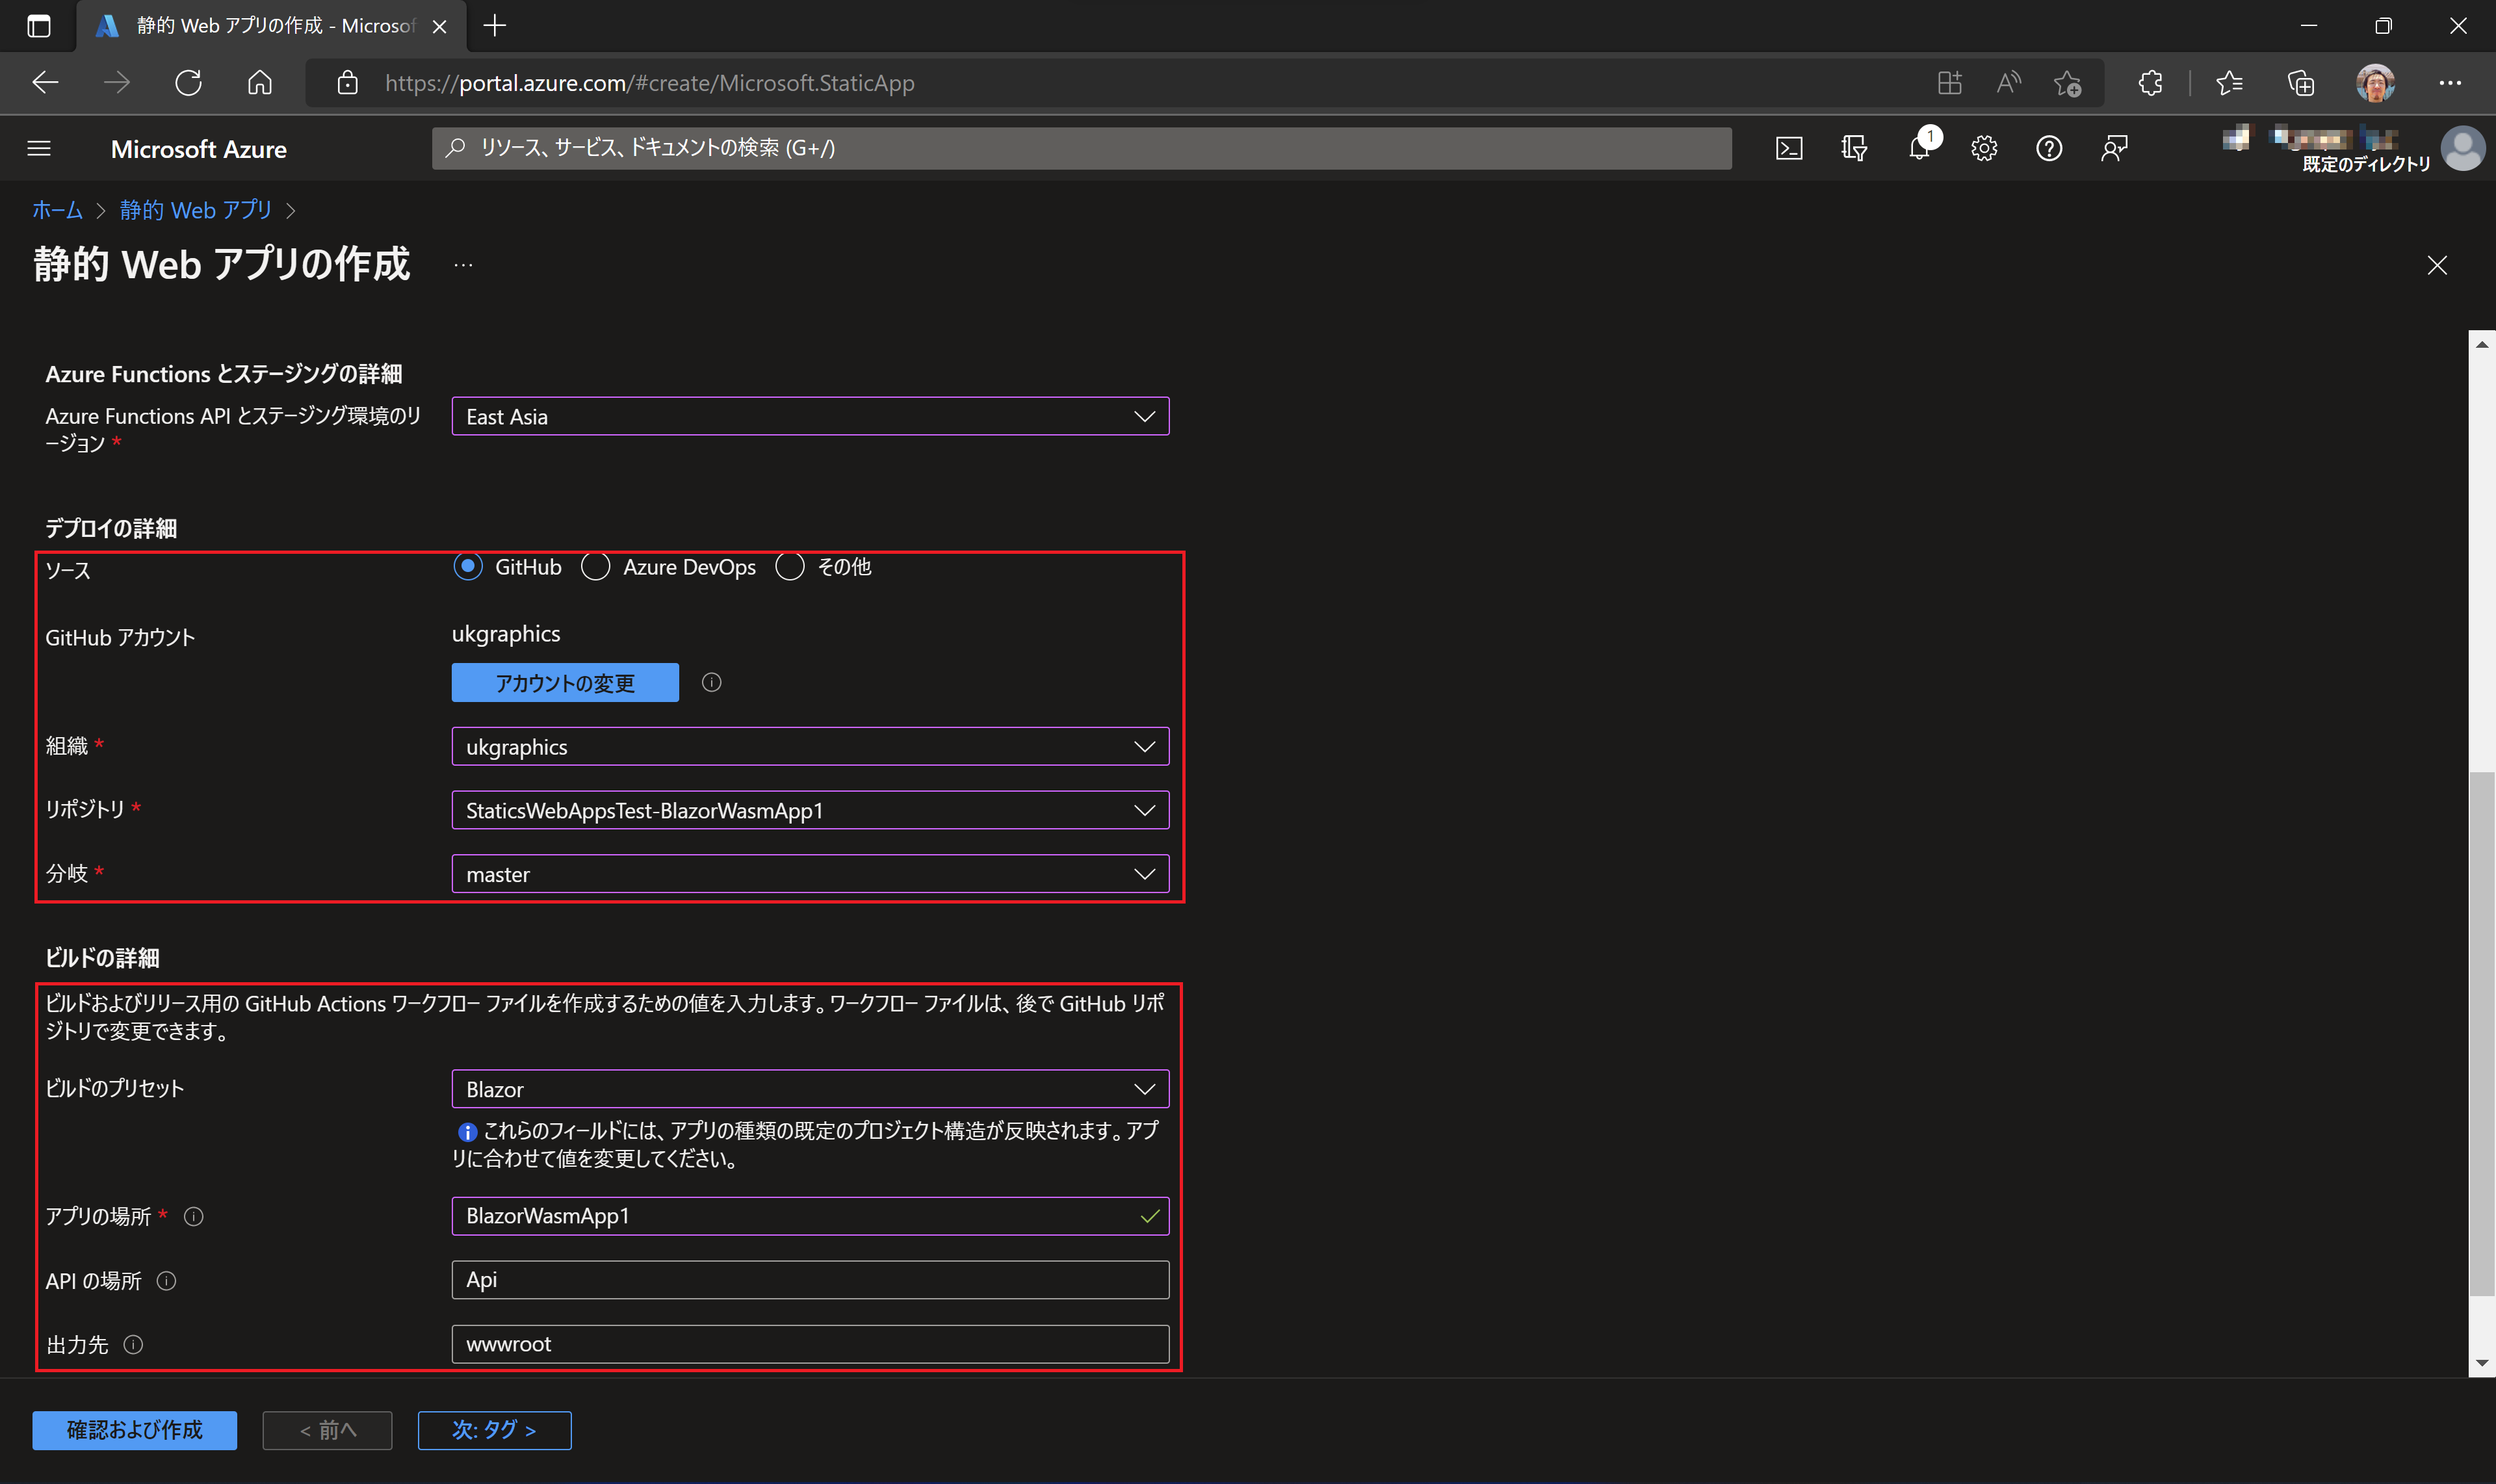Open the tab actions menu icon
The width and height of the screenshot is (2496, 1484).
[x=39, y=26]
